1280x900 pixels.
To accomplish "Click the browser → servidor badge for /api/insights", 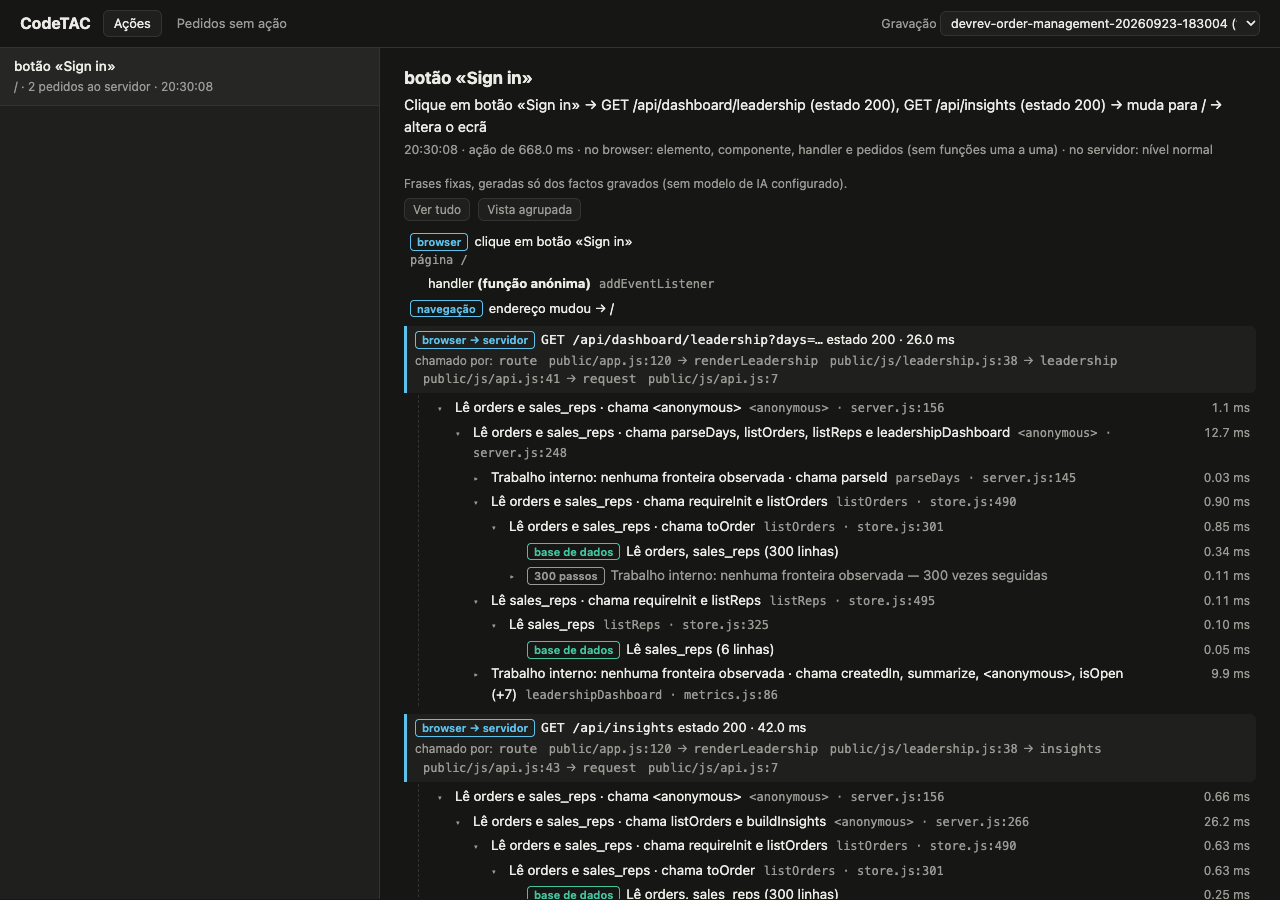I will click(x=475, y=728).
